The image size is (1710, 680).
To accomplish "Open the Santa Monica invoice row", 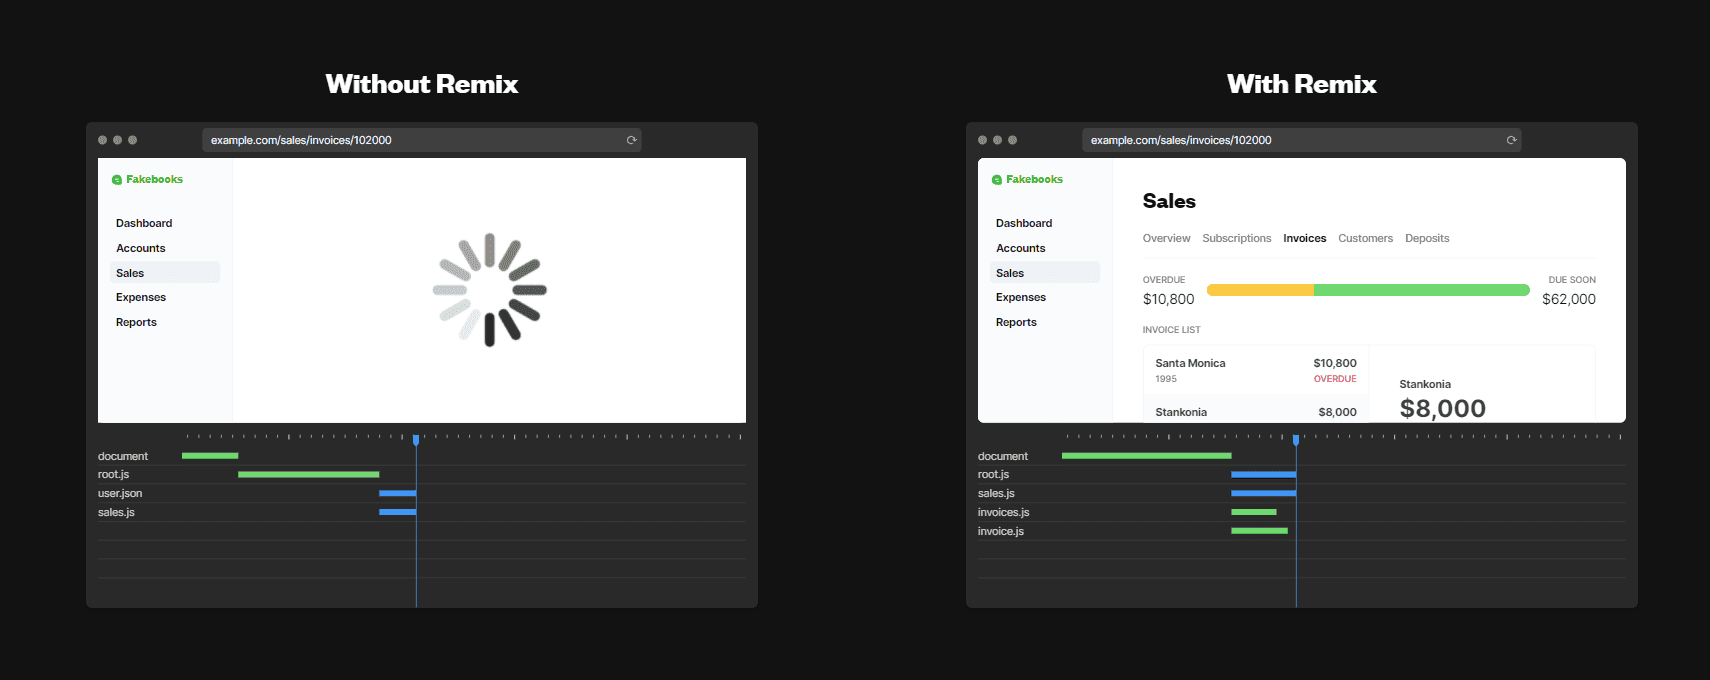I will click(x=1256, y=370).
